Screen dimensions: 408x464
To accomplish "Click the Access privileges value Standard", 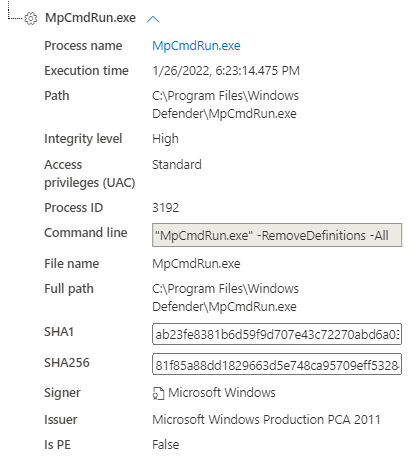I will click(x=177, y=165).
